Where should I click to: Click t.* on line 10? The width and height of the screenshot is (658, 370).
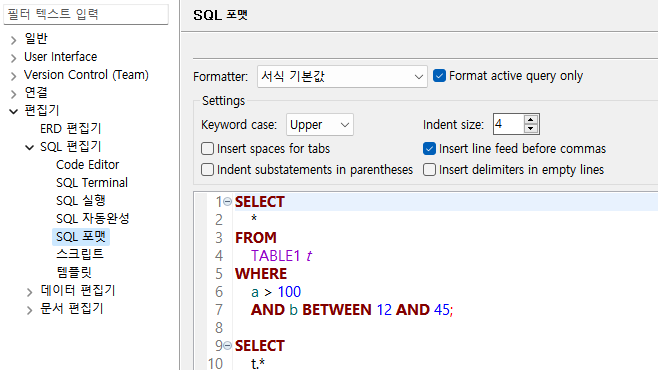(x=258, y=363)
